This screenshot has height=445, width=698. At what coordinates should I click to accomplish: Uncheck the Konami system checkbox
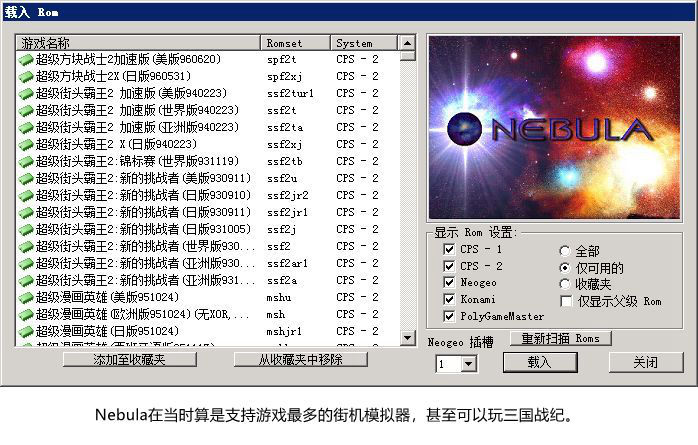pyautogui.click(x=449, y=299)
